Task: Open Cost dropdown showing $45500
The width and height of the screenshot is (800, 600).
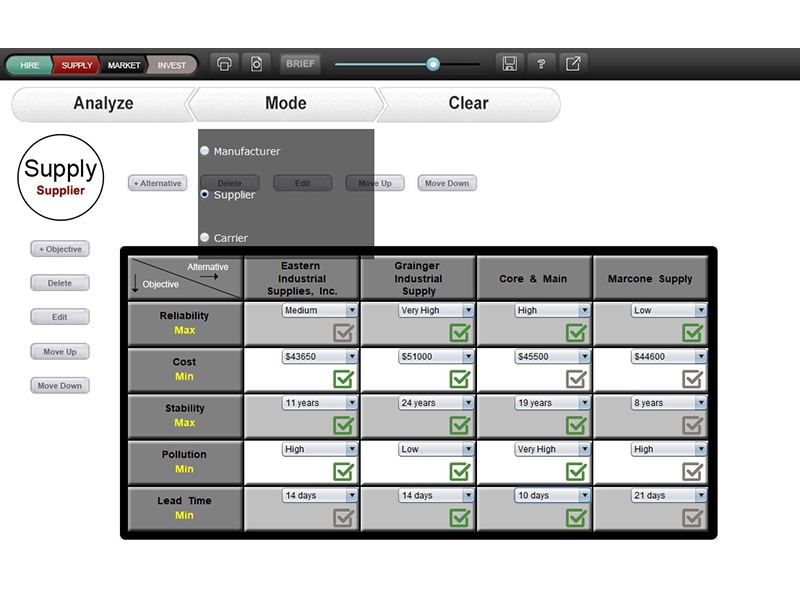Action: 553,357
